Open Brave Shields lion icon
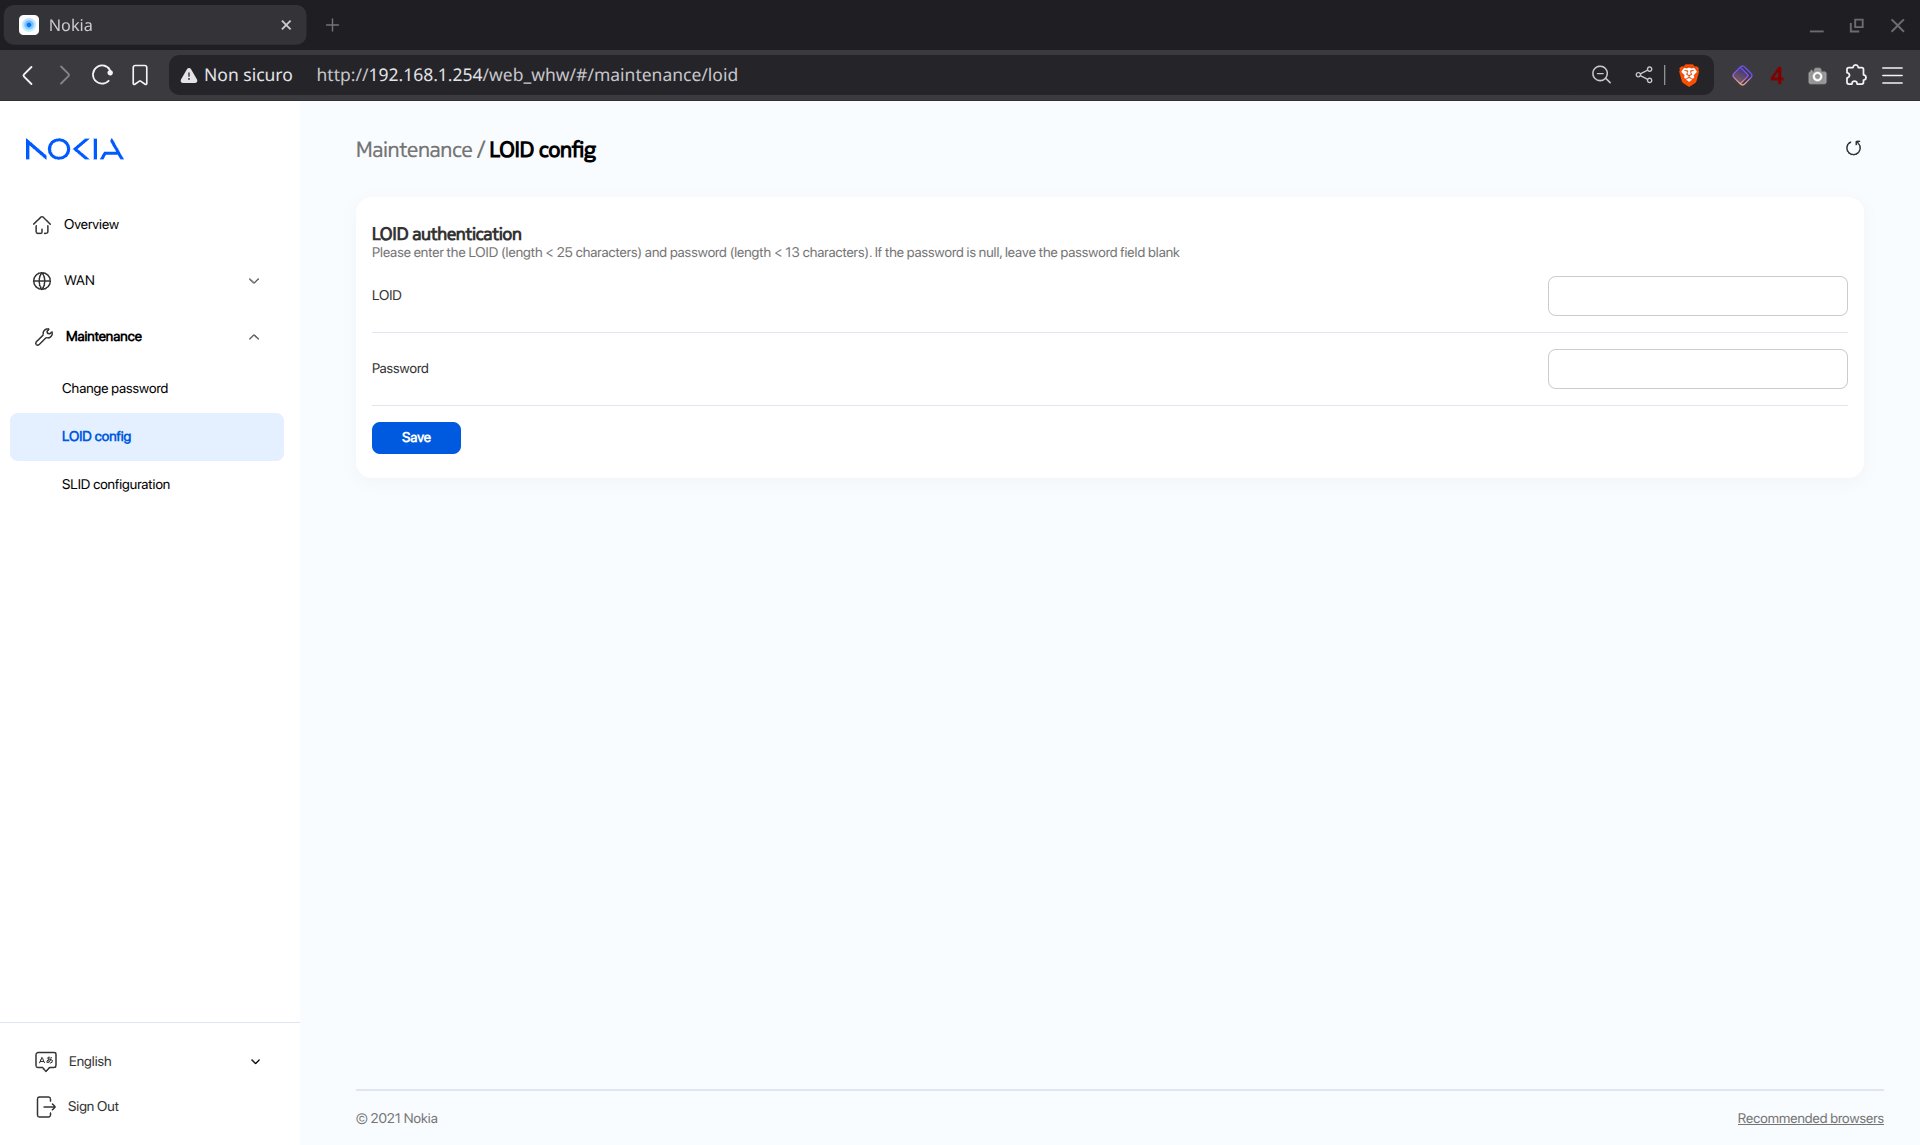Screen dimensions: 1920x1145 (x=1689, y=75)
